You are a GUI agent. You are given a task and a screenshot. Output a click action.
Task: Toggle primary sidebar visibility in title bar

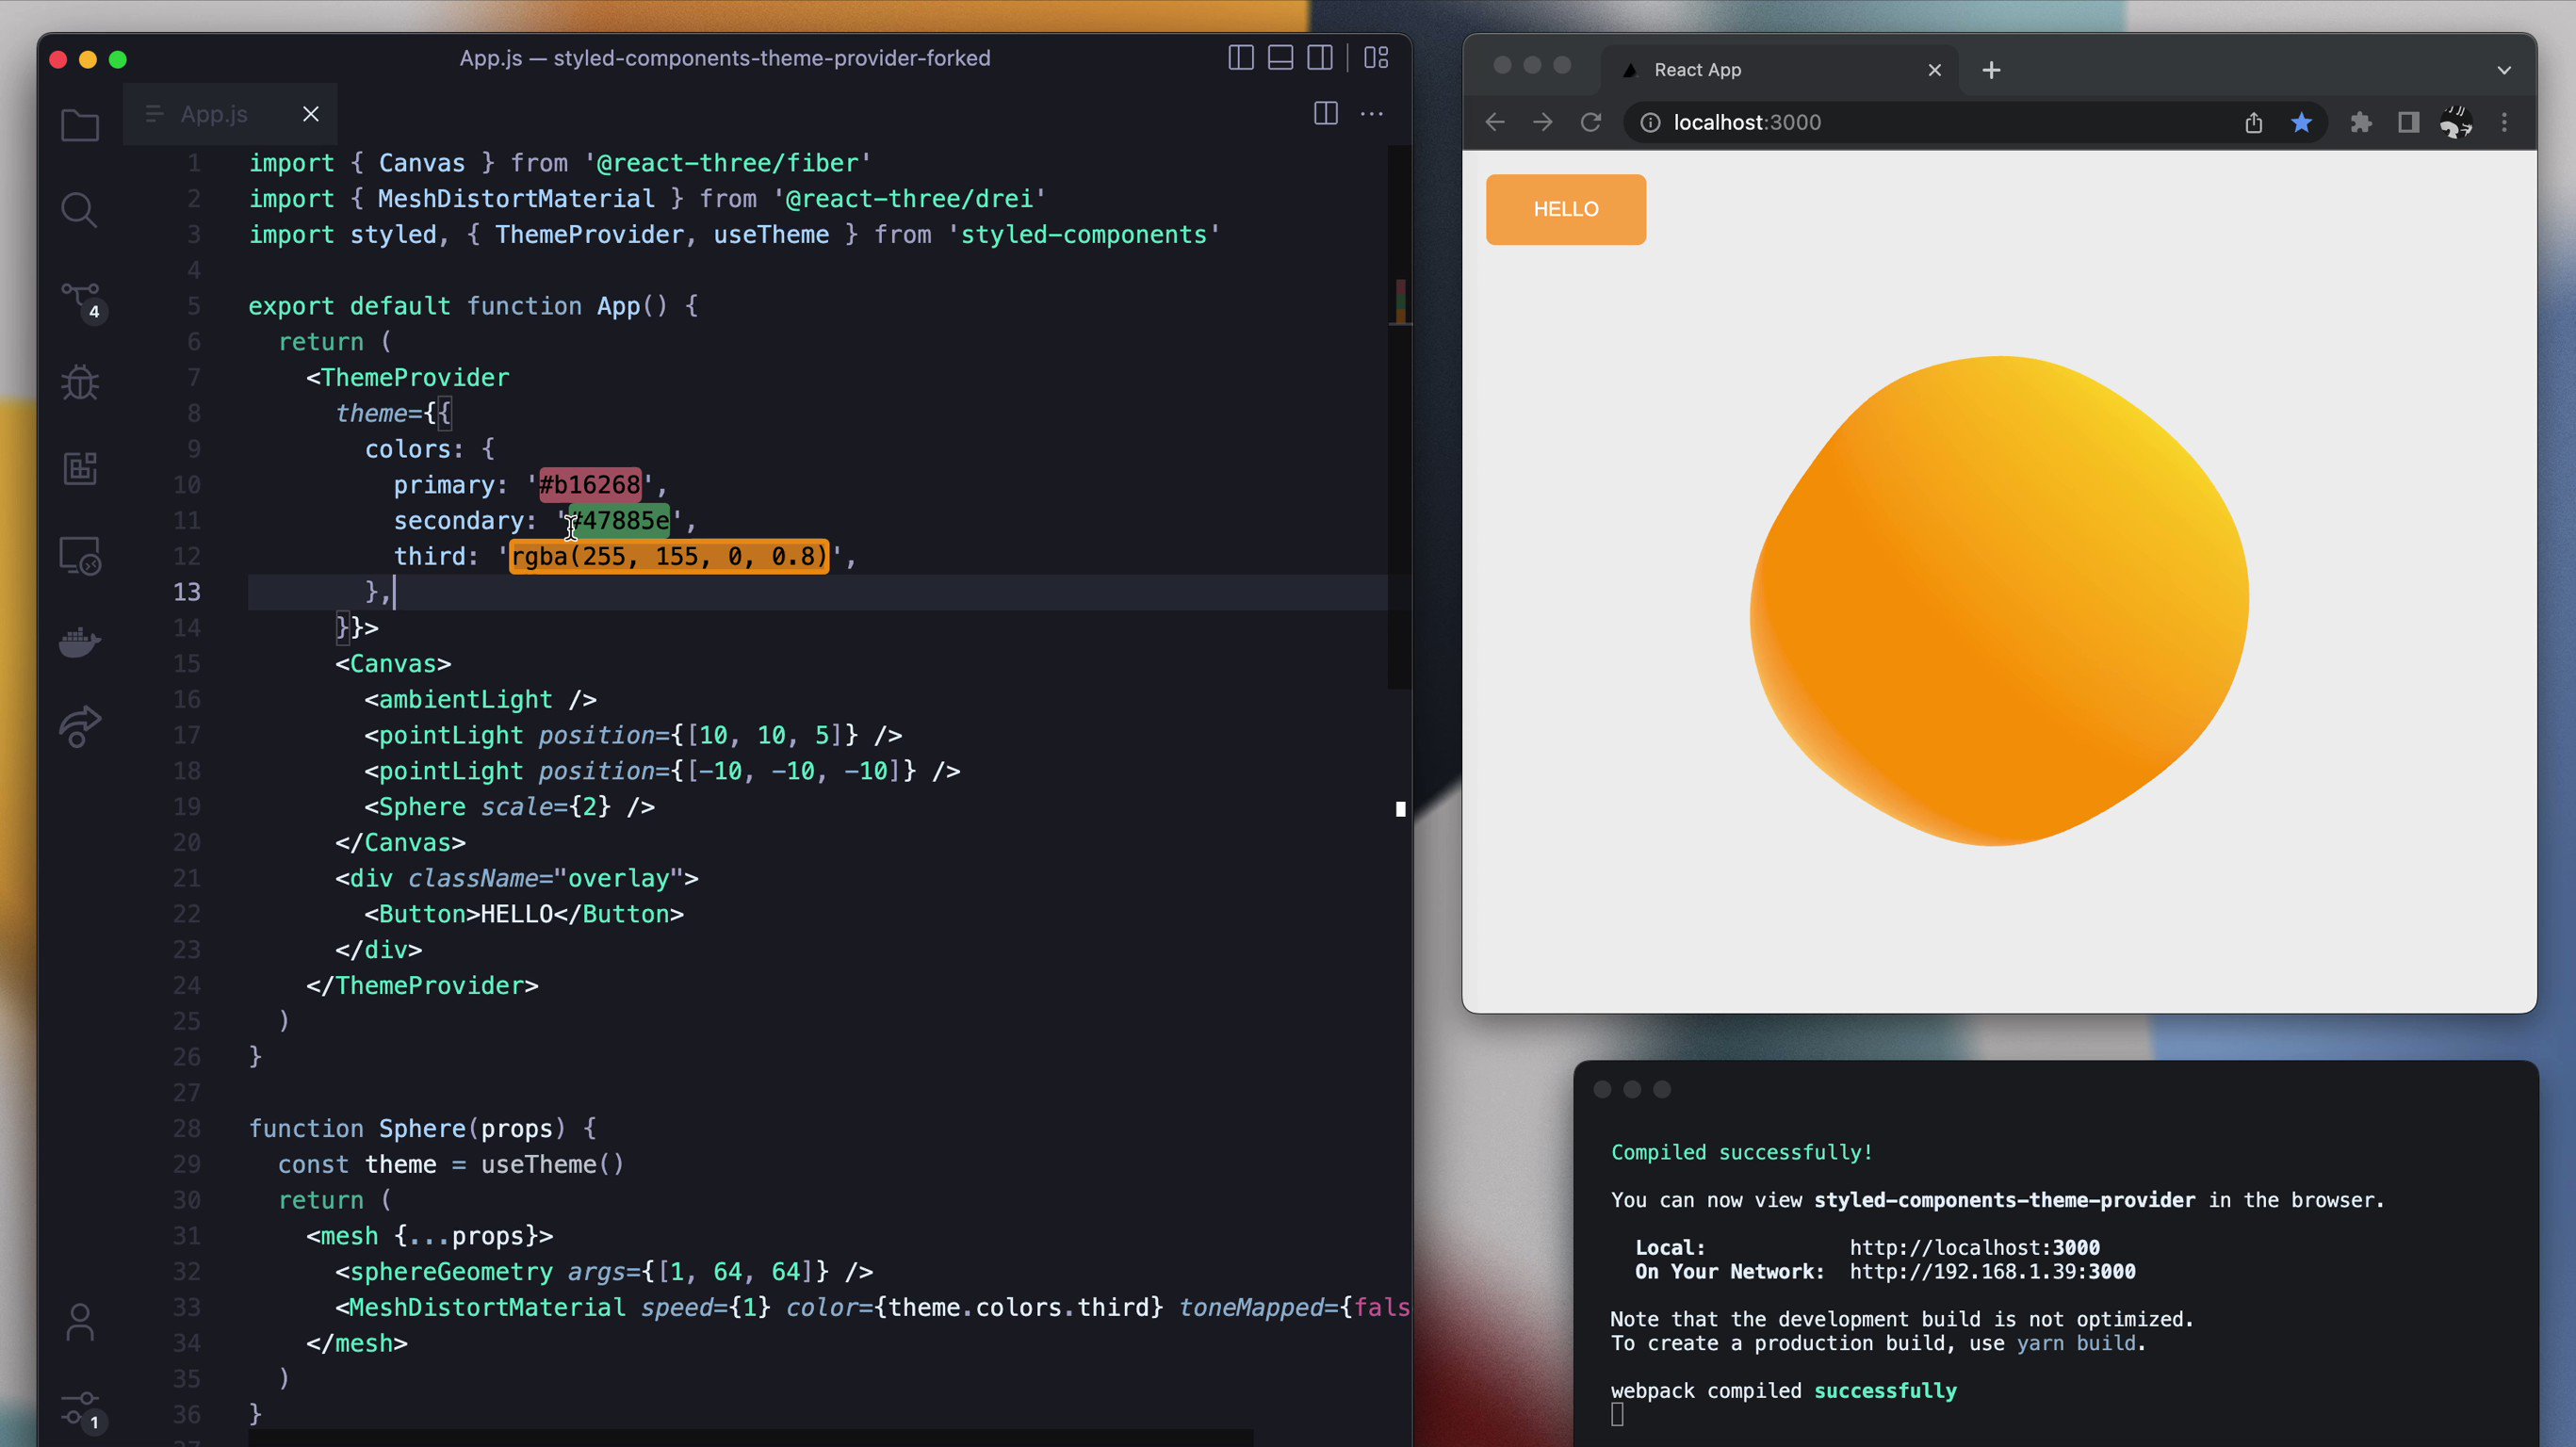tap(1240, 58)
